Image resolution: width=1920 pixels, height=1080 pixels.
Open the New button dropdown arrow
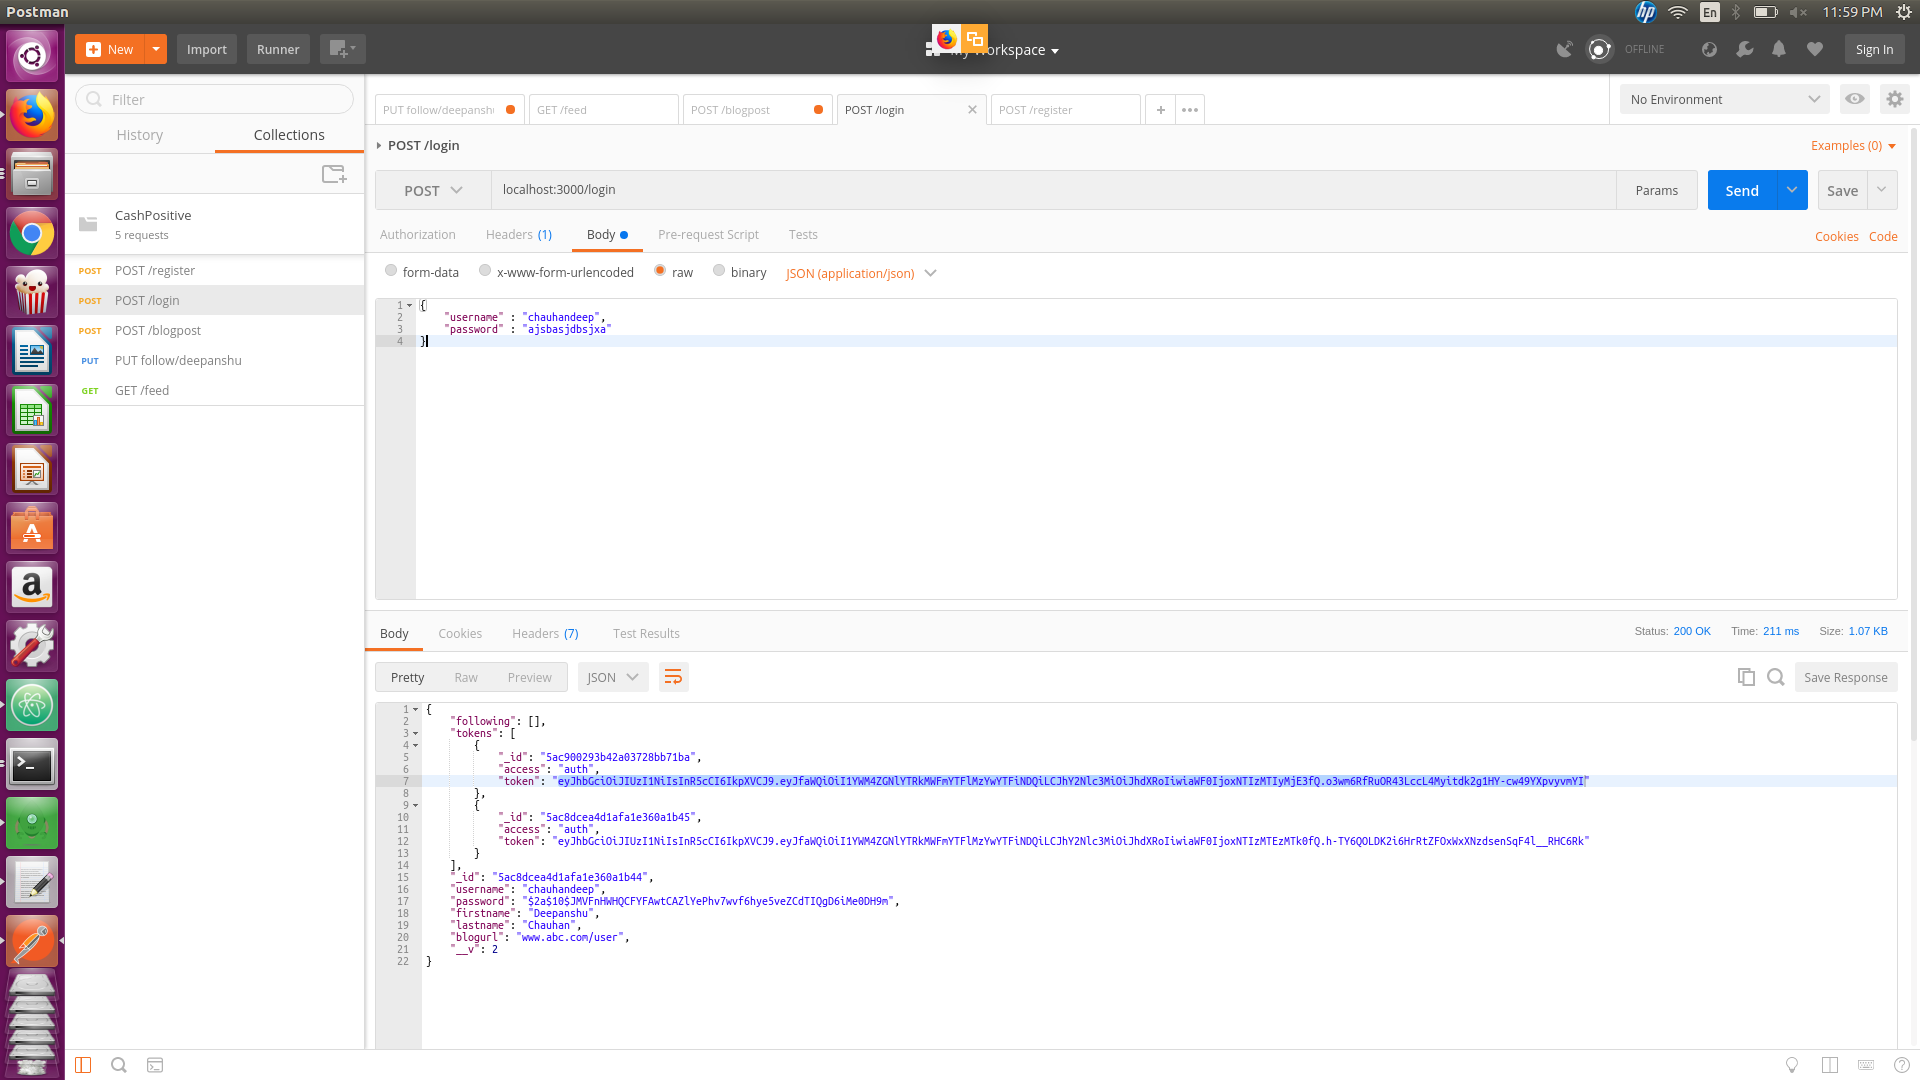point(156,49)
